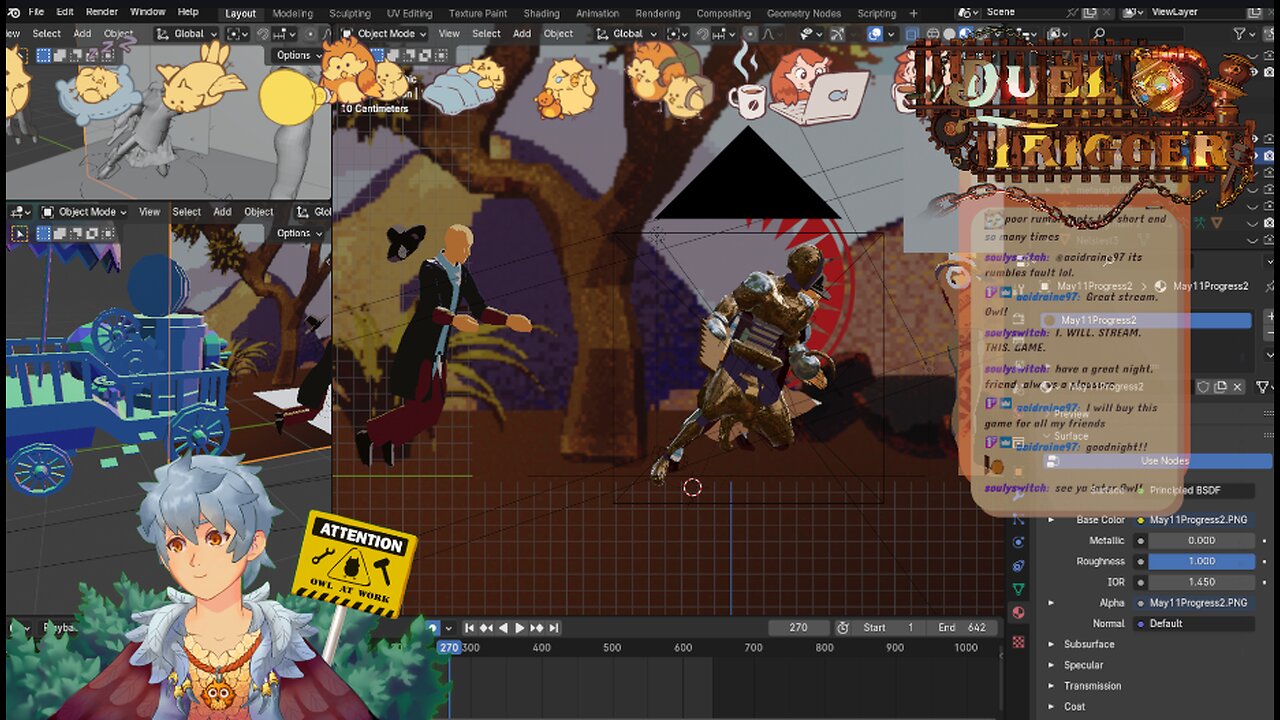
Task: Click the Alpha May11Progress2.PNG field
Action: pos(1202,603)
